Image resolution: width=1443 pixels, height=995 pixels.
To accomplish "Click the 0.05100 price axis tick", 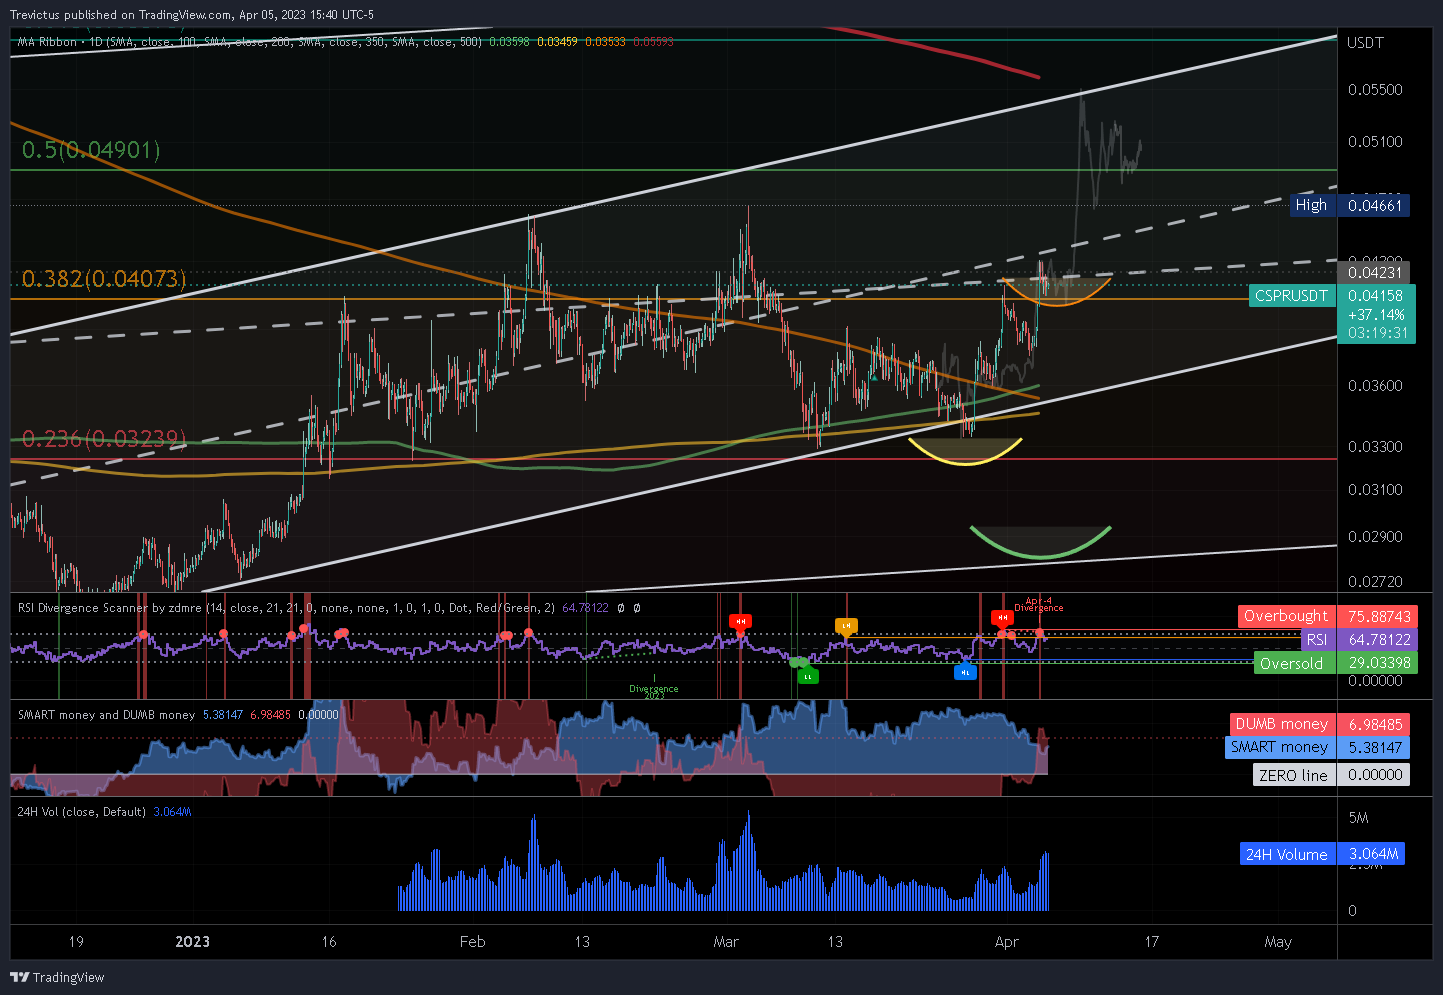I will coord(1375,142).
